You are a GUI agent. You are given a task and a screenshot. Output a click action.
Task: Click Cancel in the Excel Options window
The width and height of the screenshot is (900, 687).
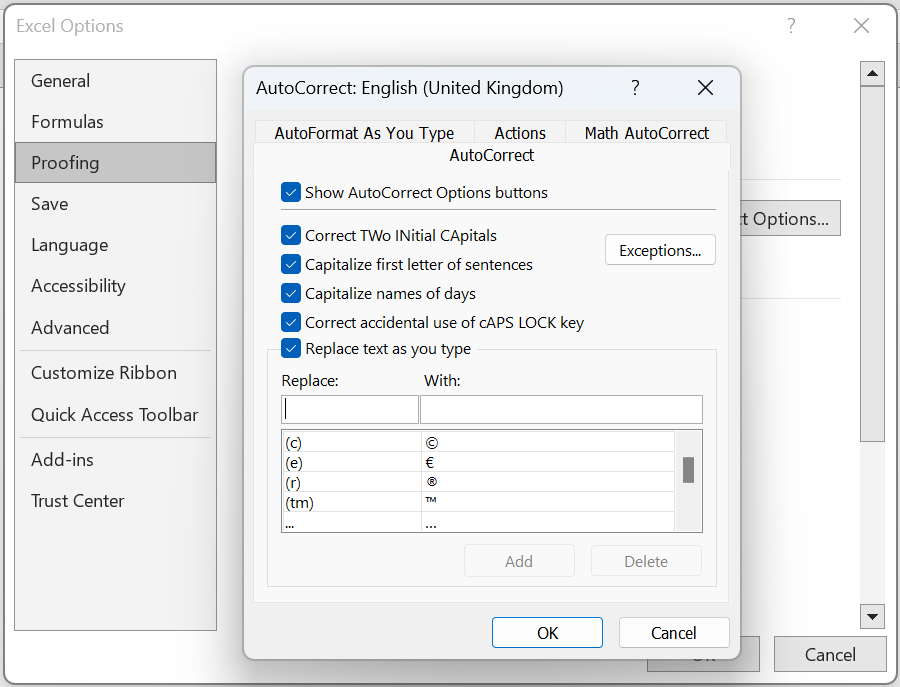830,654
